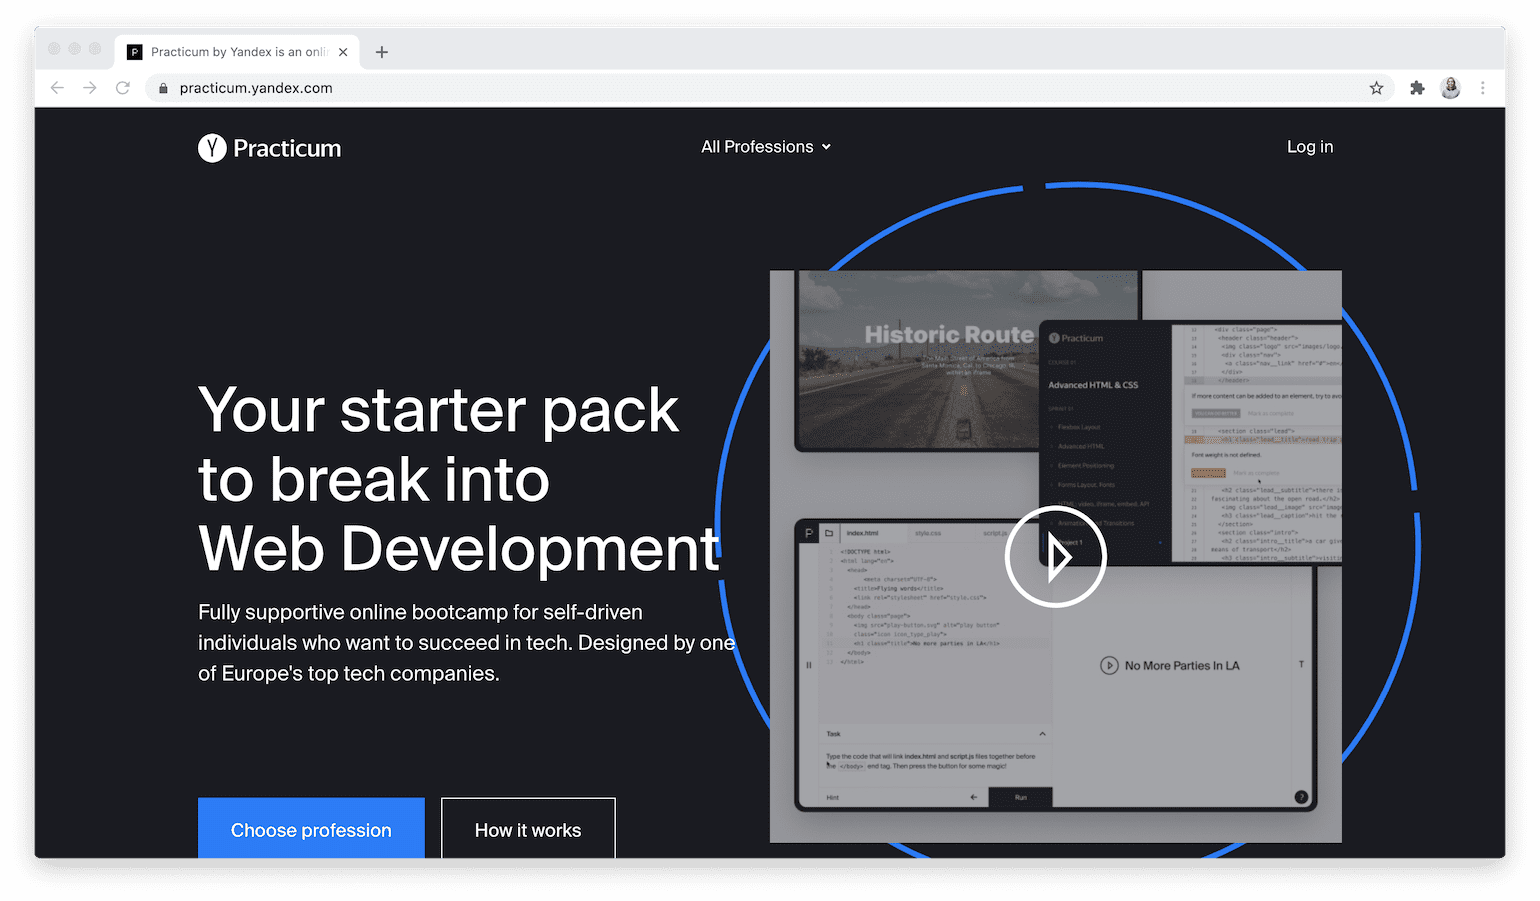Toggle Mark as complete on the element task

1270,414
